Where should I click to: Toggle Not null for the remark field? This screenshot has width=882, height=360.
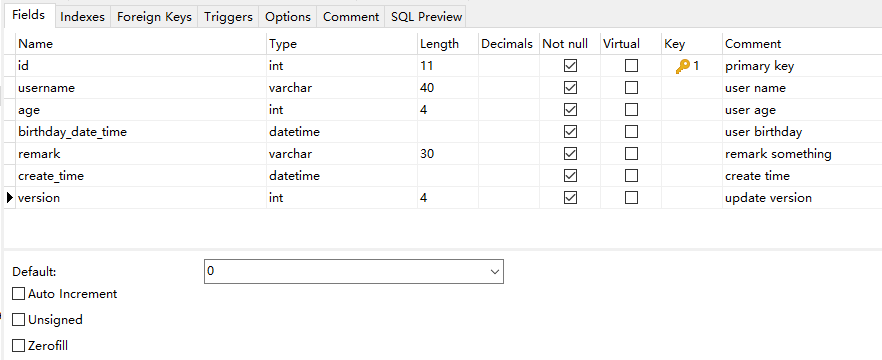click(x=570, y=154)
